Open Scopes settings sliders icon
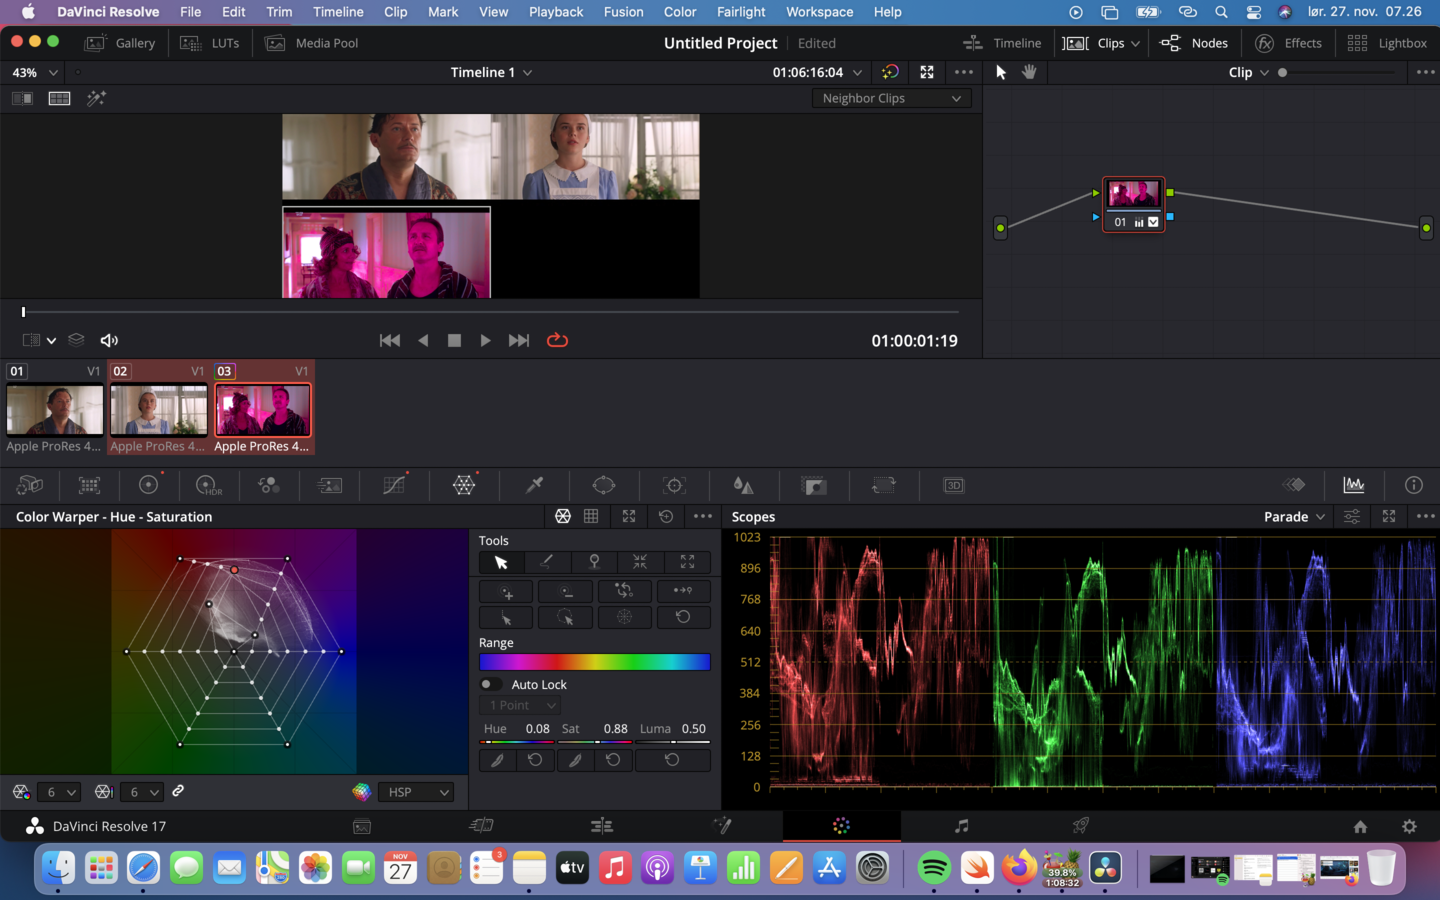The height and width of the screenshot is (900, 1440). (x=1352, y=516)
